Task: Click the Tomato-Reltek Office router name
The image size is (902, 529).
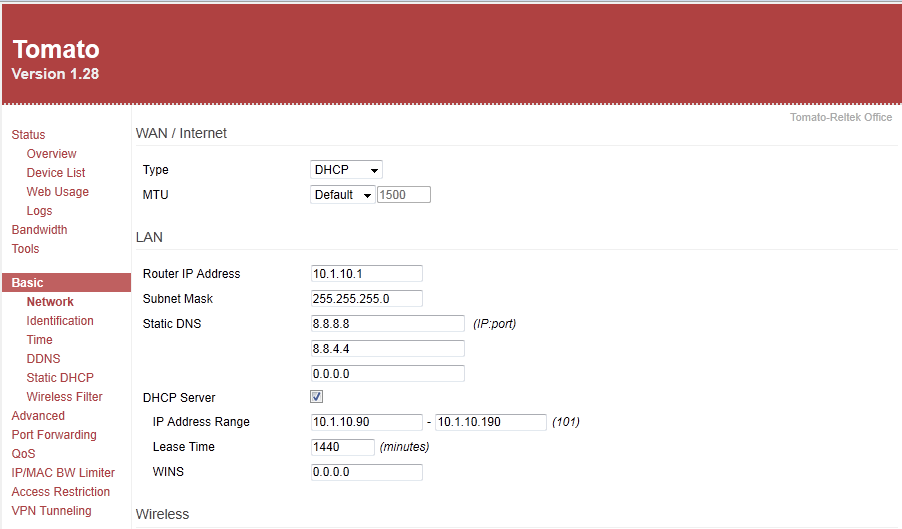Action: [x=840, y=117]
